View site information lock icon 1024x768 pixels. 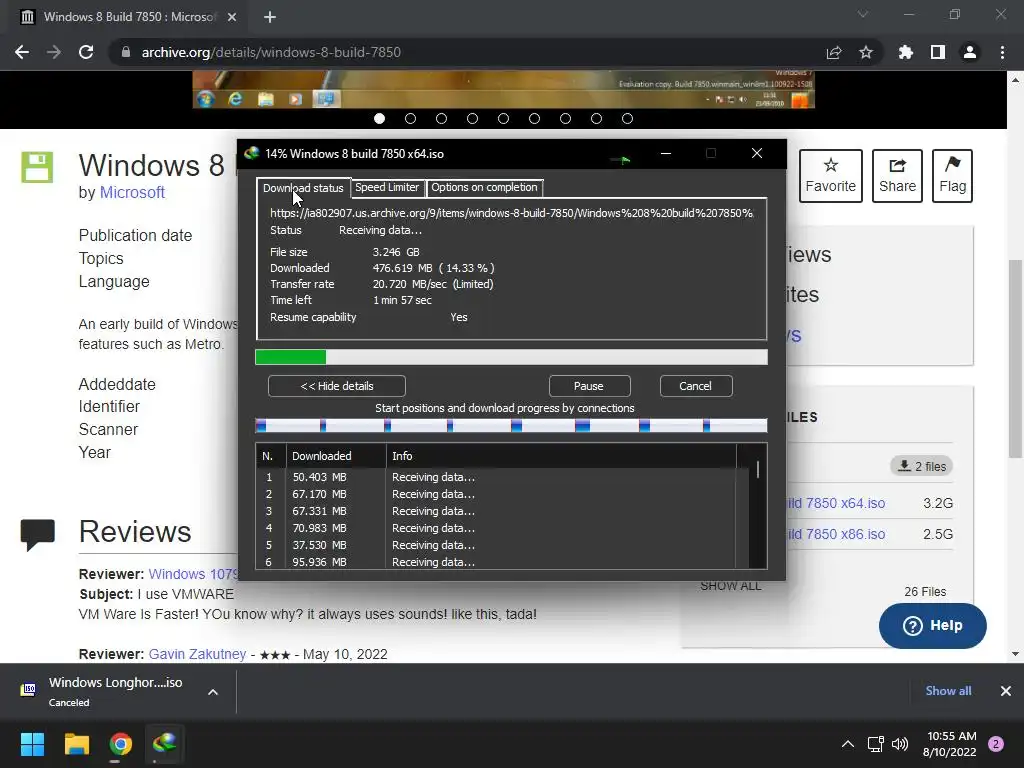(126, 52)
